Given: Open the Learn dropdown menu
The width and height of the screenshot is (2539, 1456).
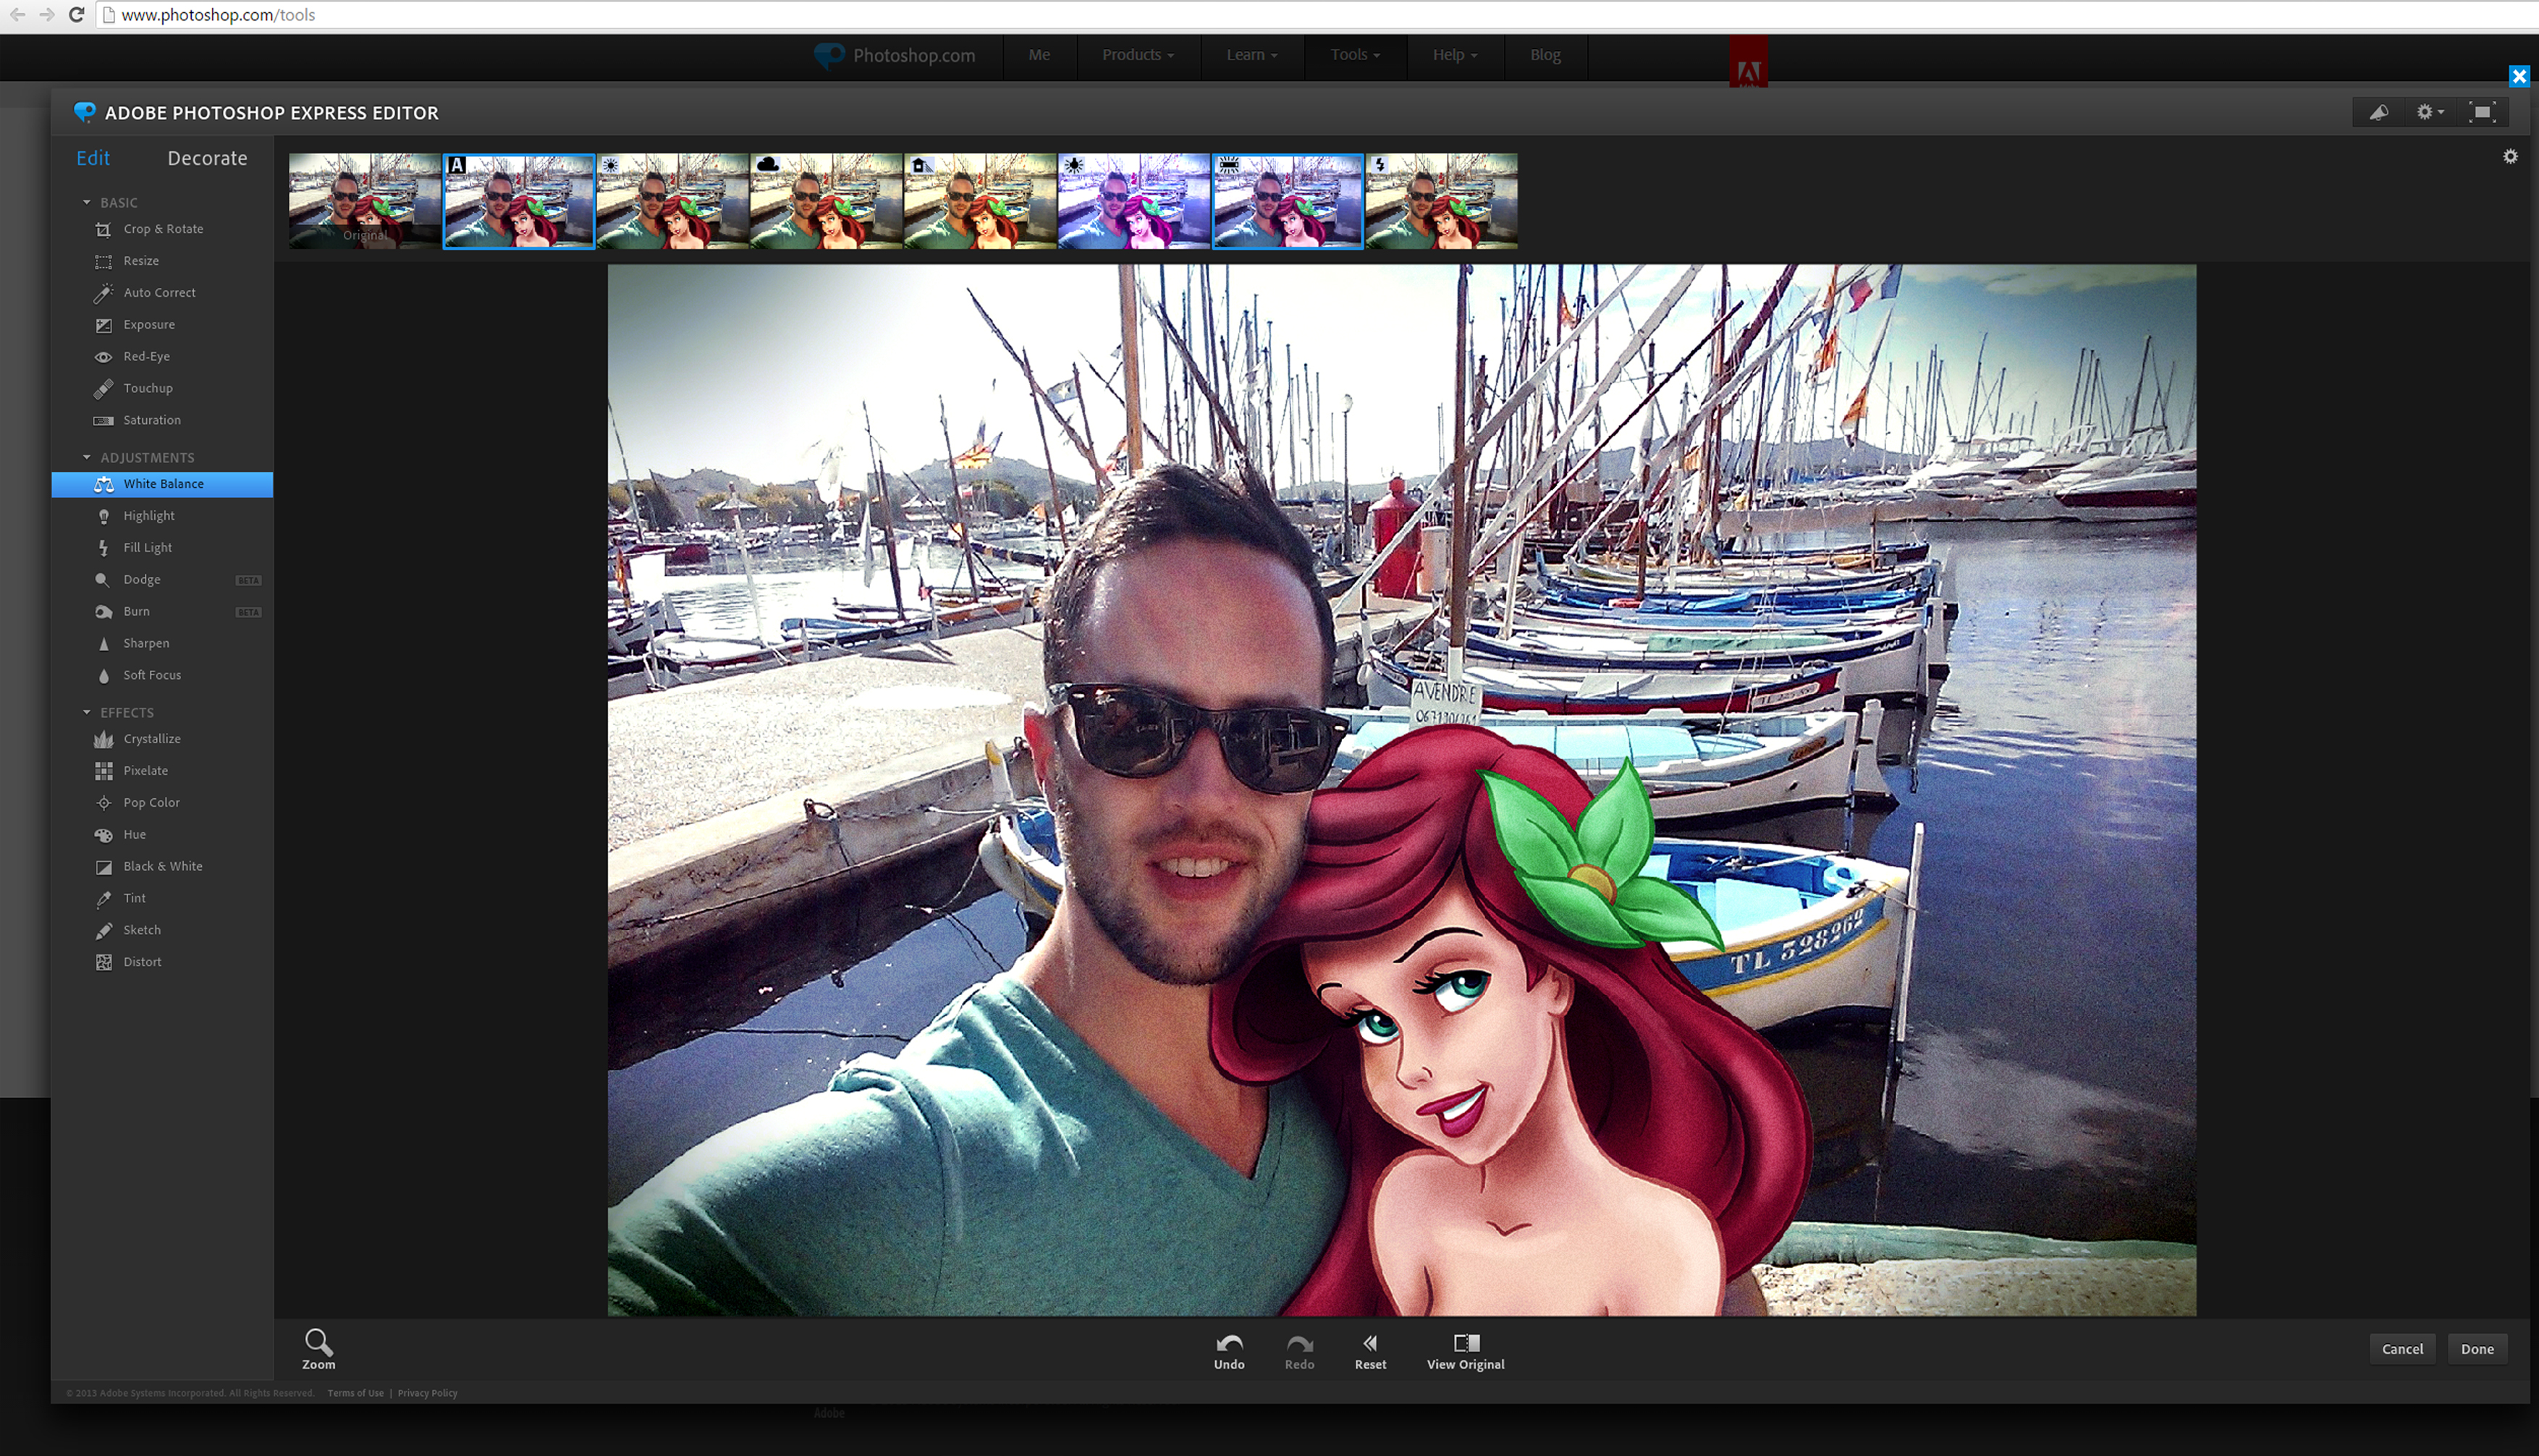Looking at the screenshot, I should 1252,55.
